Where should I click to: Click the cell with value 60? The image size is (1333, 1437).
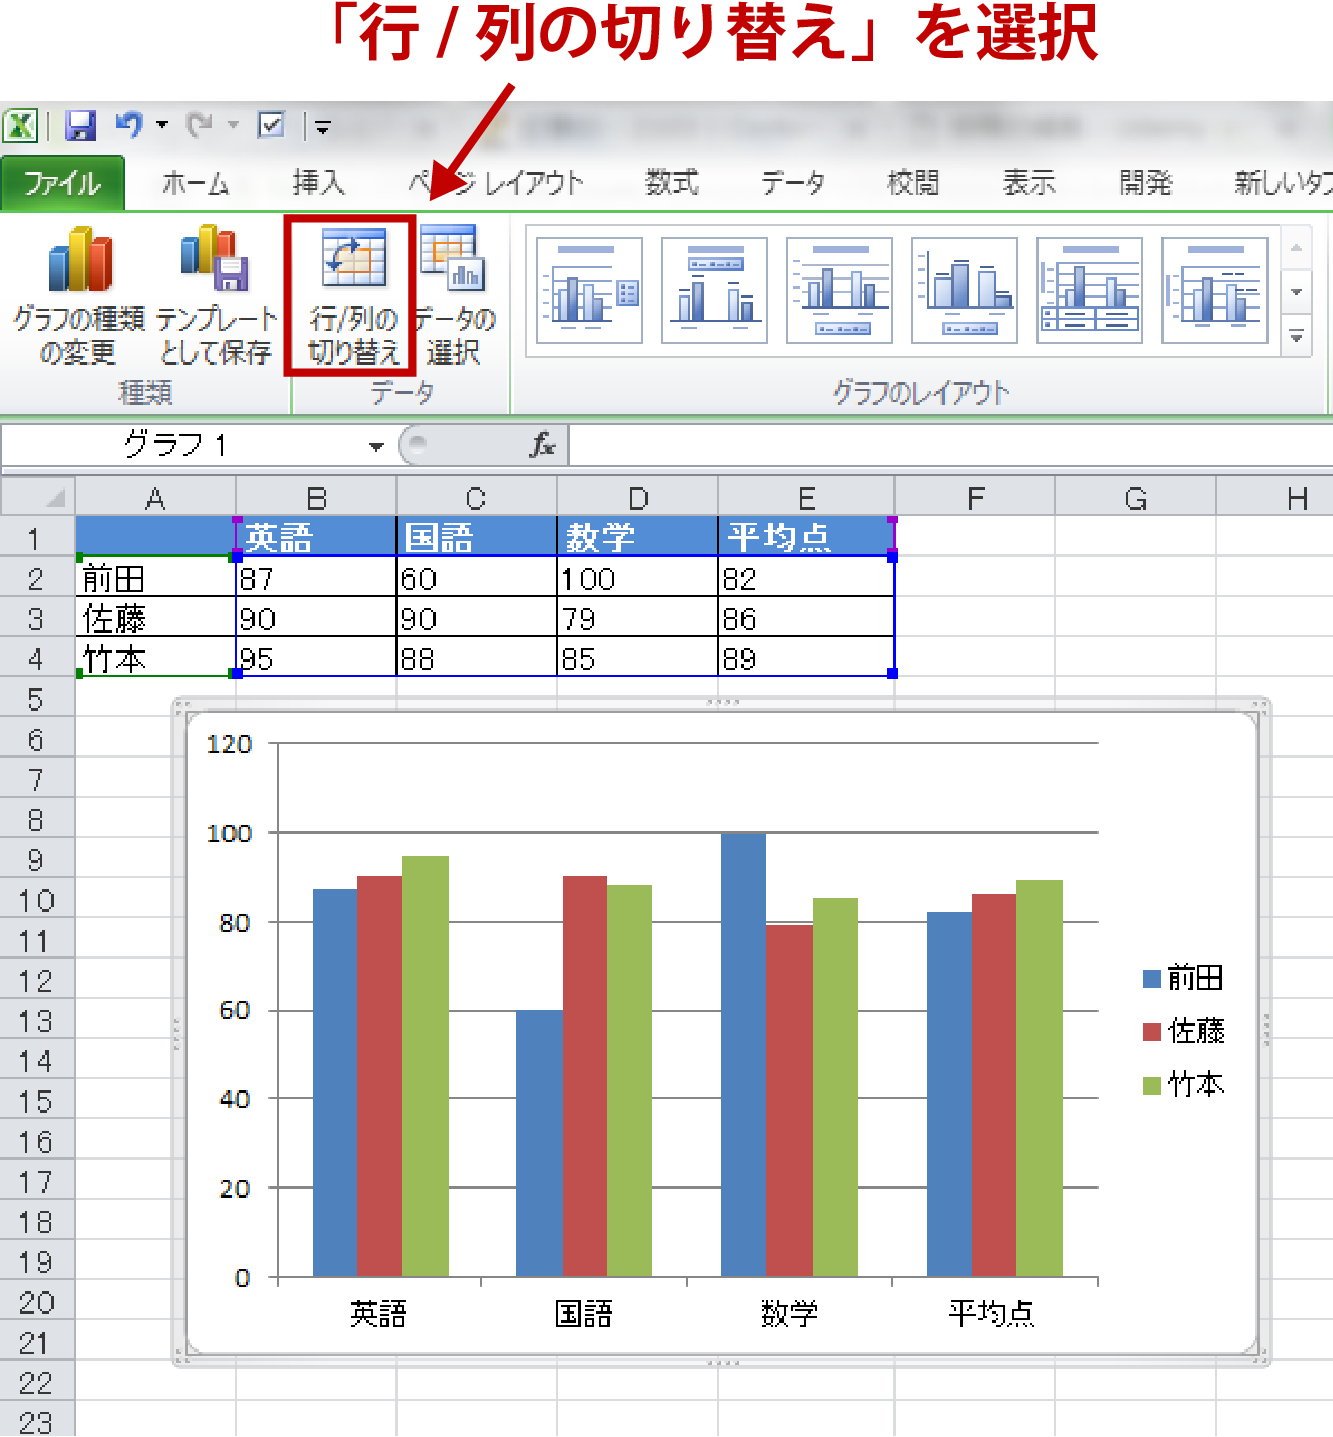(x=477, y=577)
